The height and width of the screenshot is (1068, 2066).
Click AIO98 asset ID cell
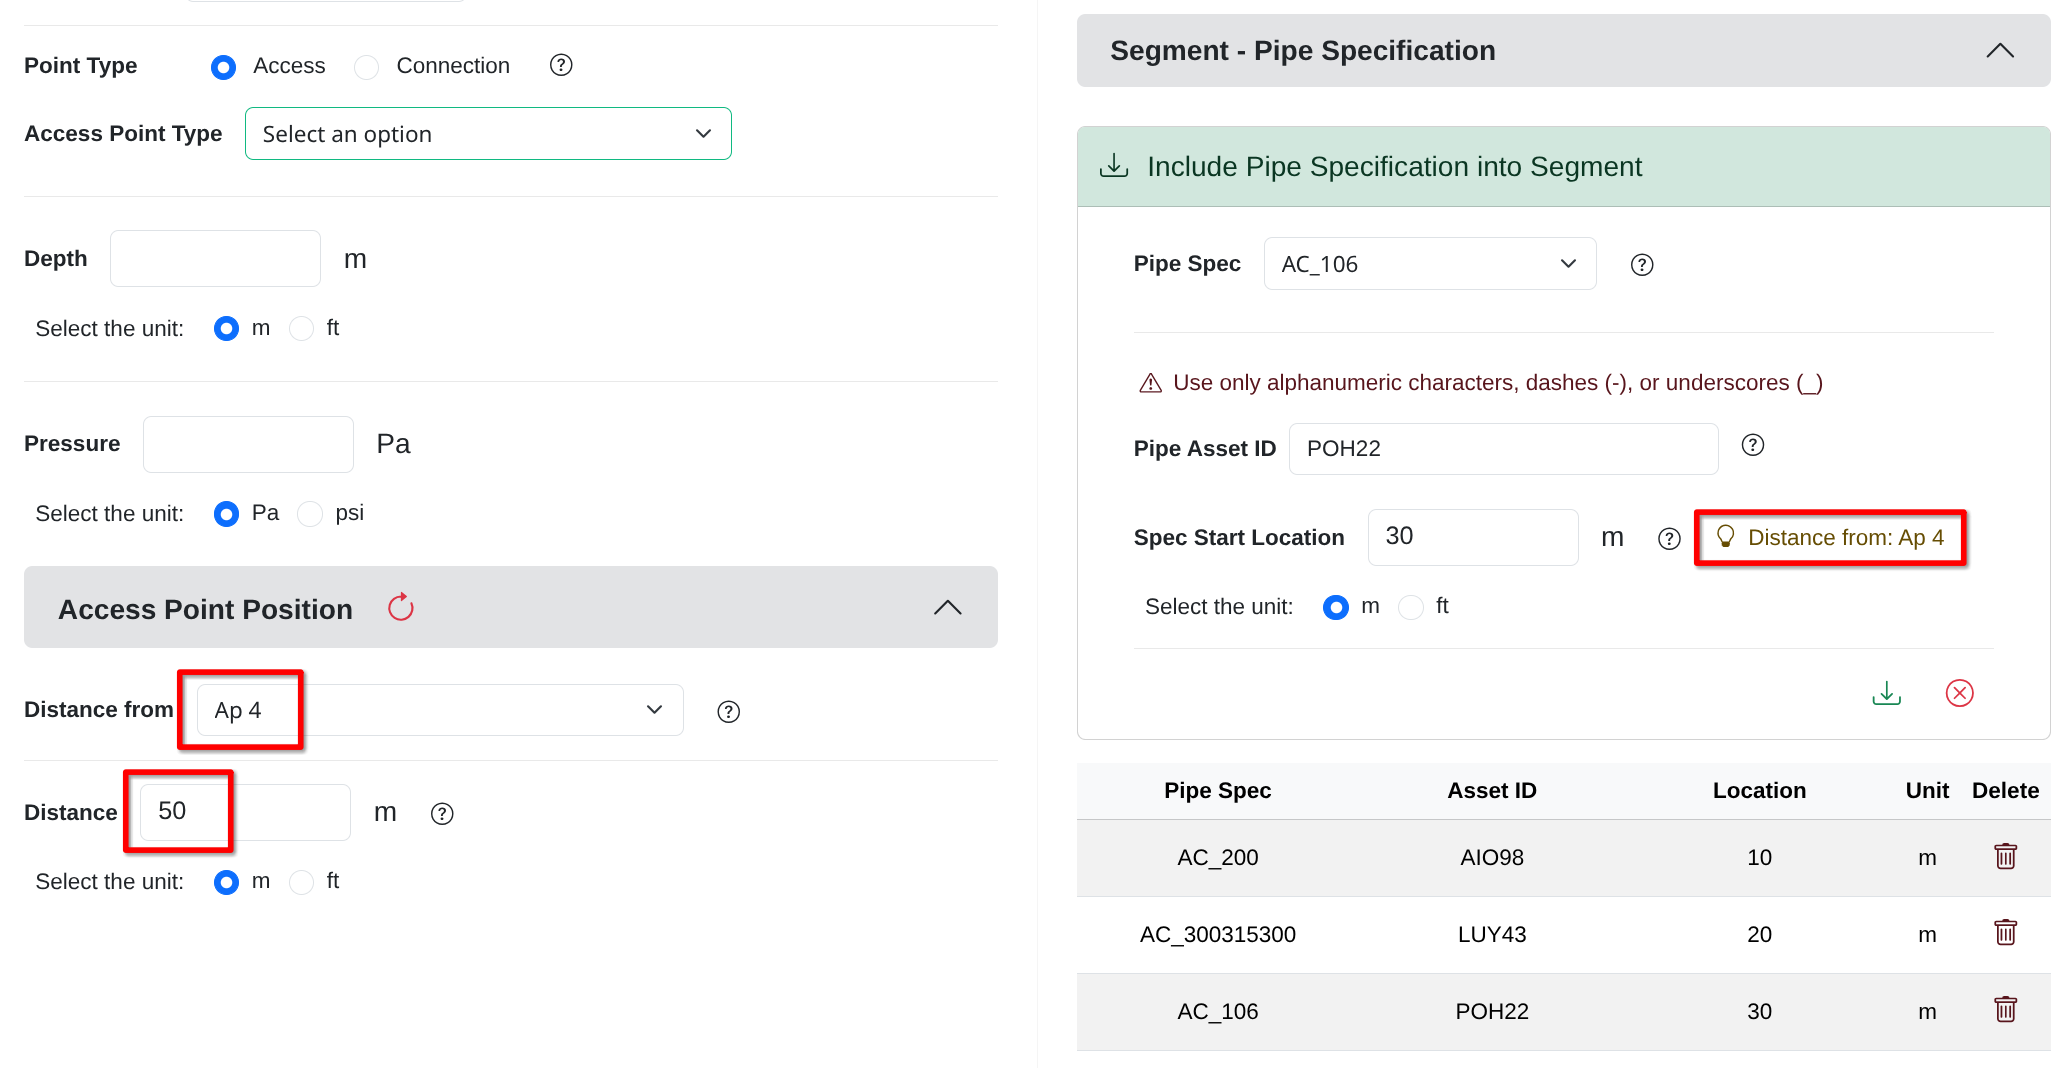point(1492,858)
